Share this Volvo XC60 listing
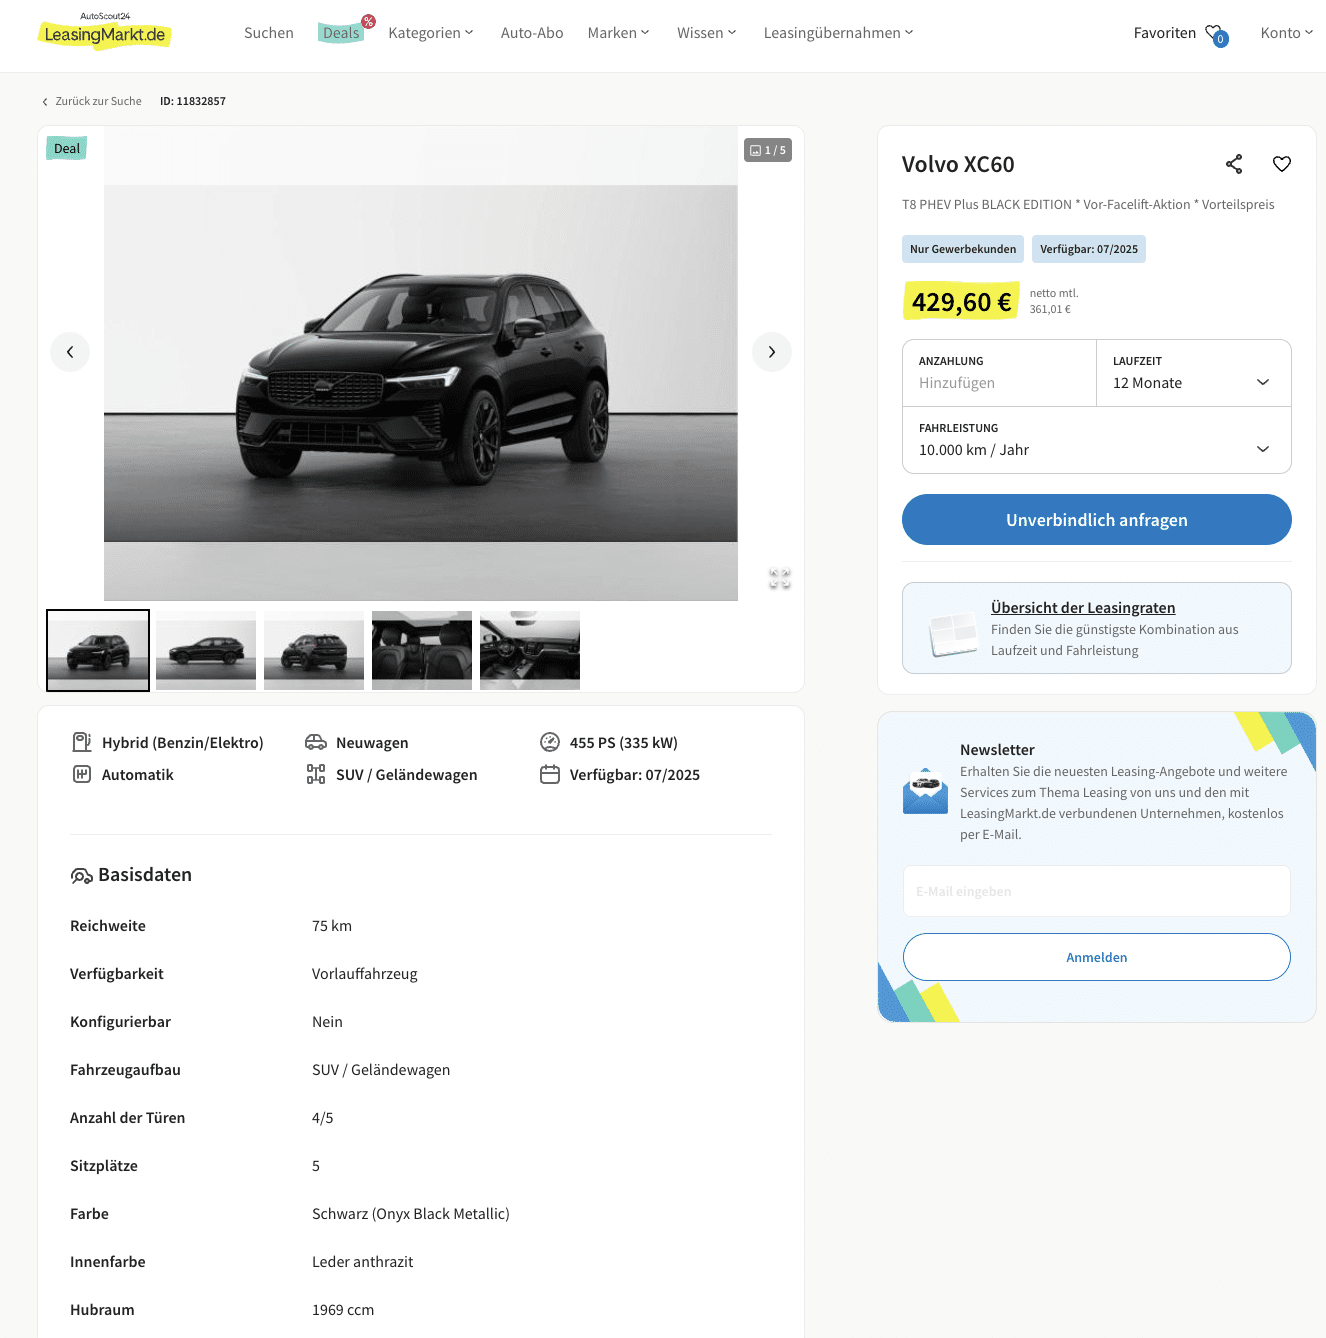The width and height of the screenshot is (1326, 1338). point(1234,164)
